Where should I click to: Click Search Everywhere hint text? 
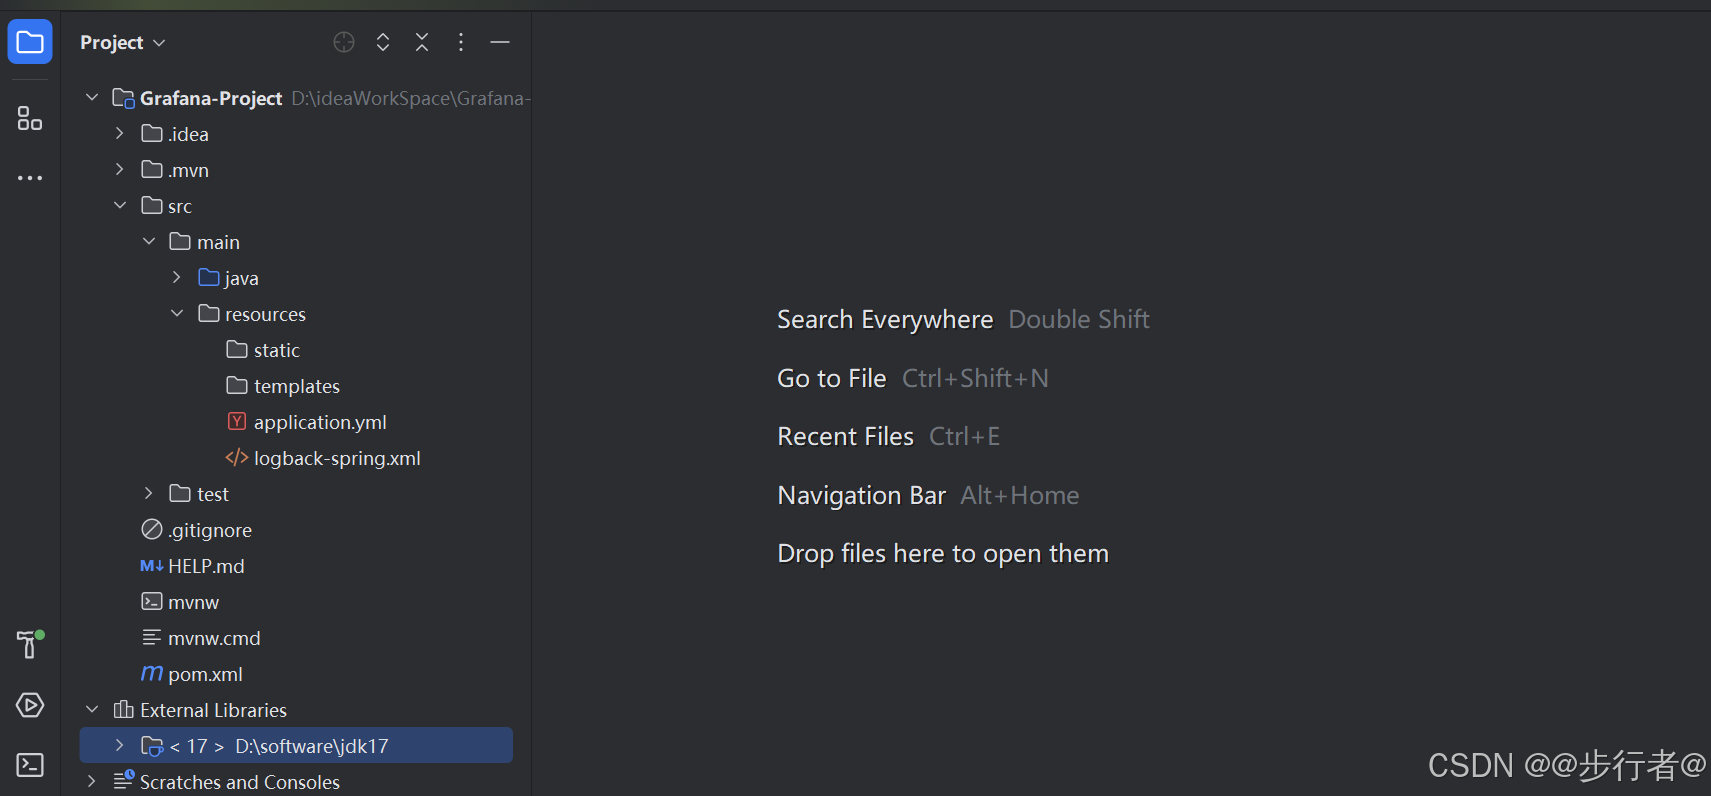click(x=885, y=319)
